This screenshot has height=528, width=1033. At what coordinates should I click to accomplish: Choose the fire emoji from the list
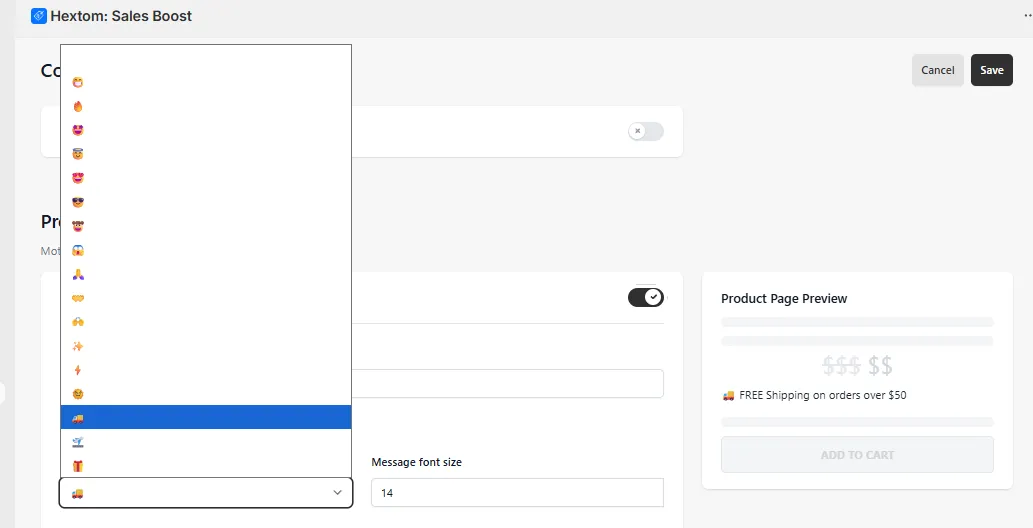click(x=206, y=106)
